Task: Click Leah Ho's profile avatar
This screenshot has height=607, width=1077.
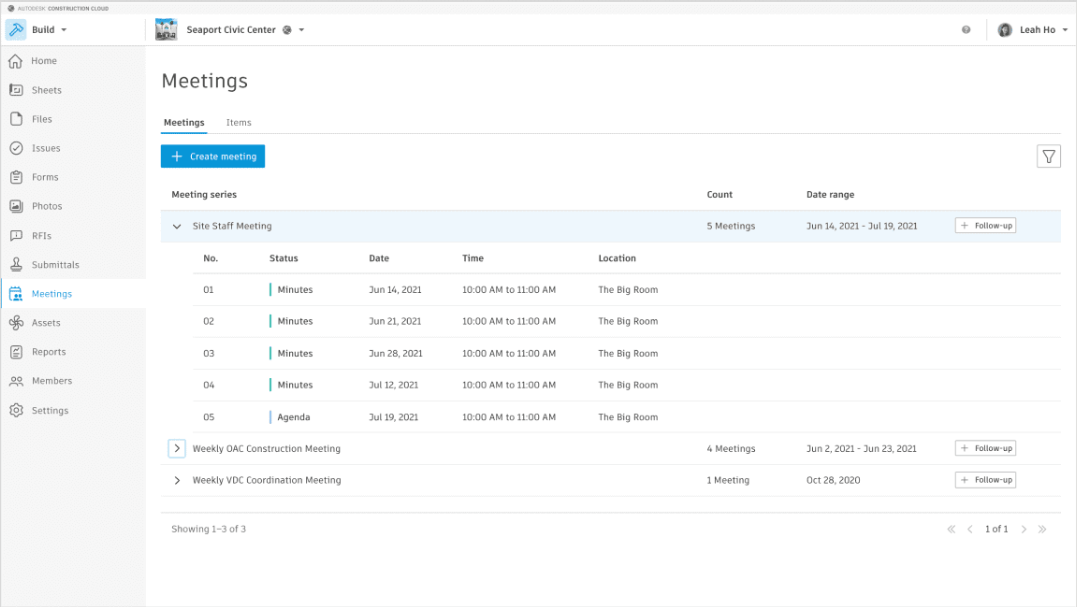Action: tap(1005, 30)
